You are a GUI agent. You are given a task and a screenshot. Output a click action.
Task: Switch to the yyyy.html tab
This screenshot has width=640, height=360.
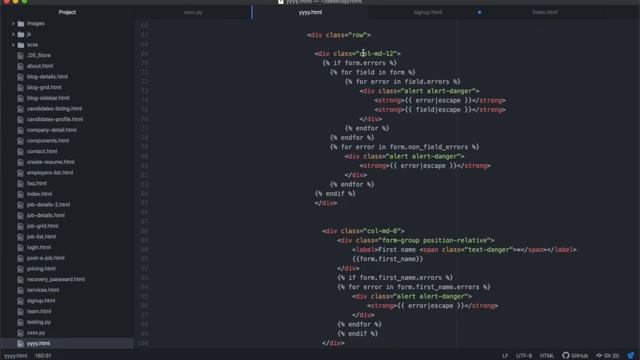(310, 12)
